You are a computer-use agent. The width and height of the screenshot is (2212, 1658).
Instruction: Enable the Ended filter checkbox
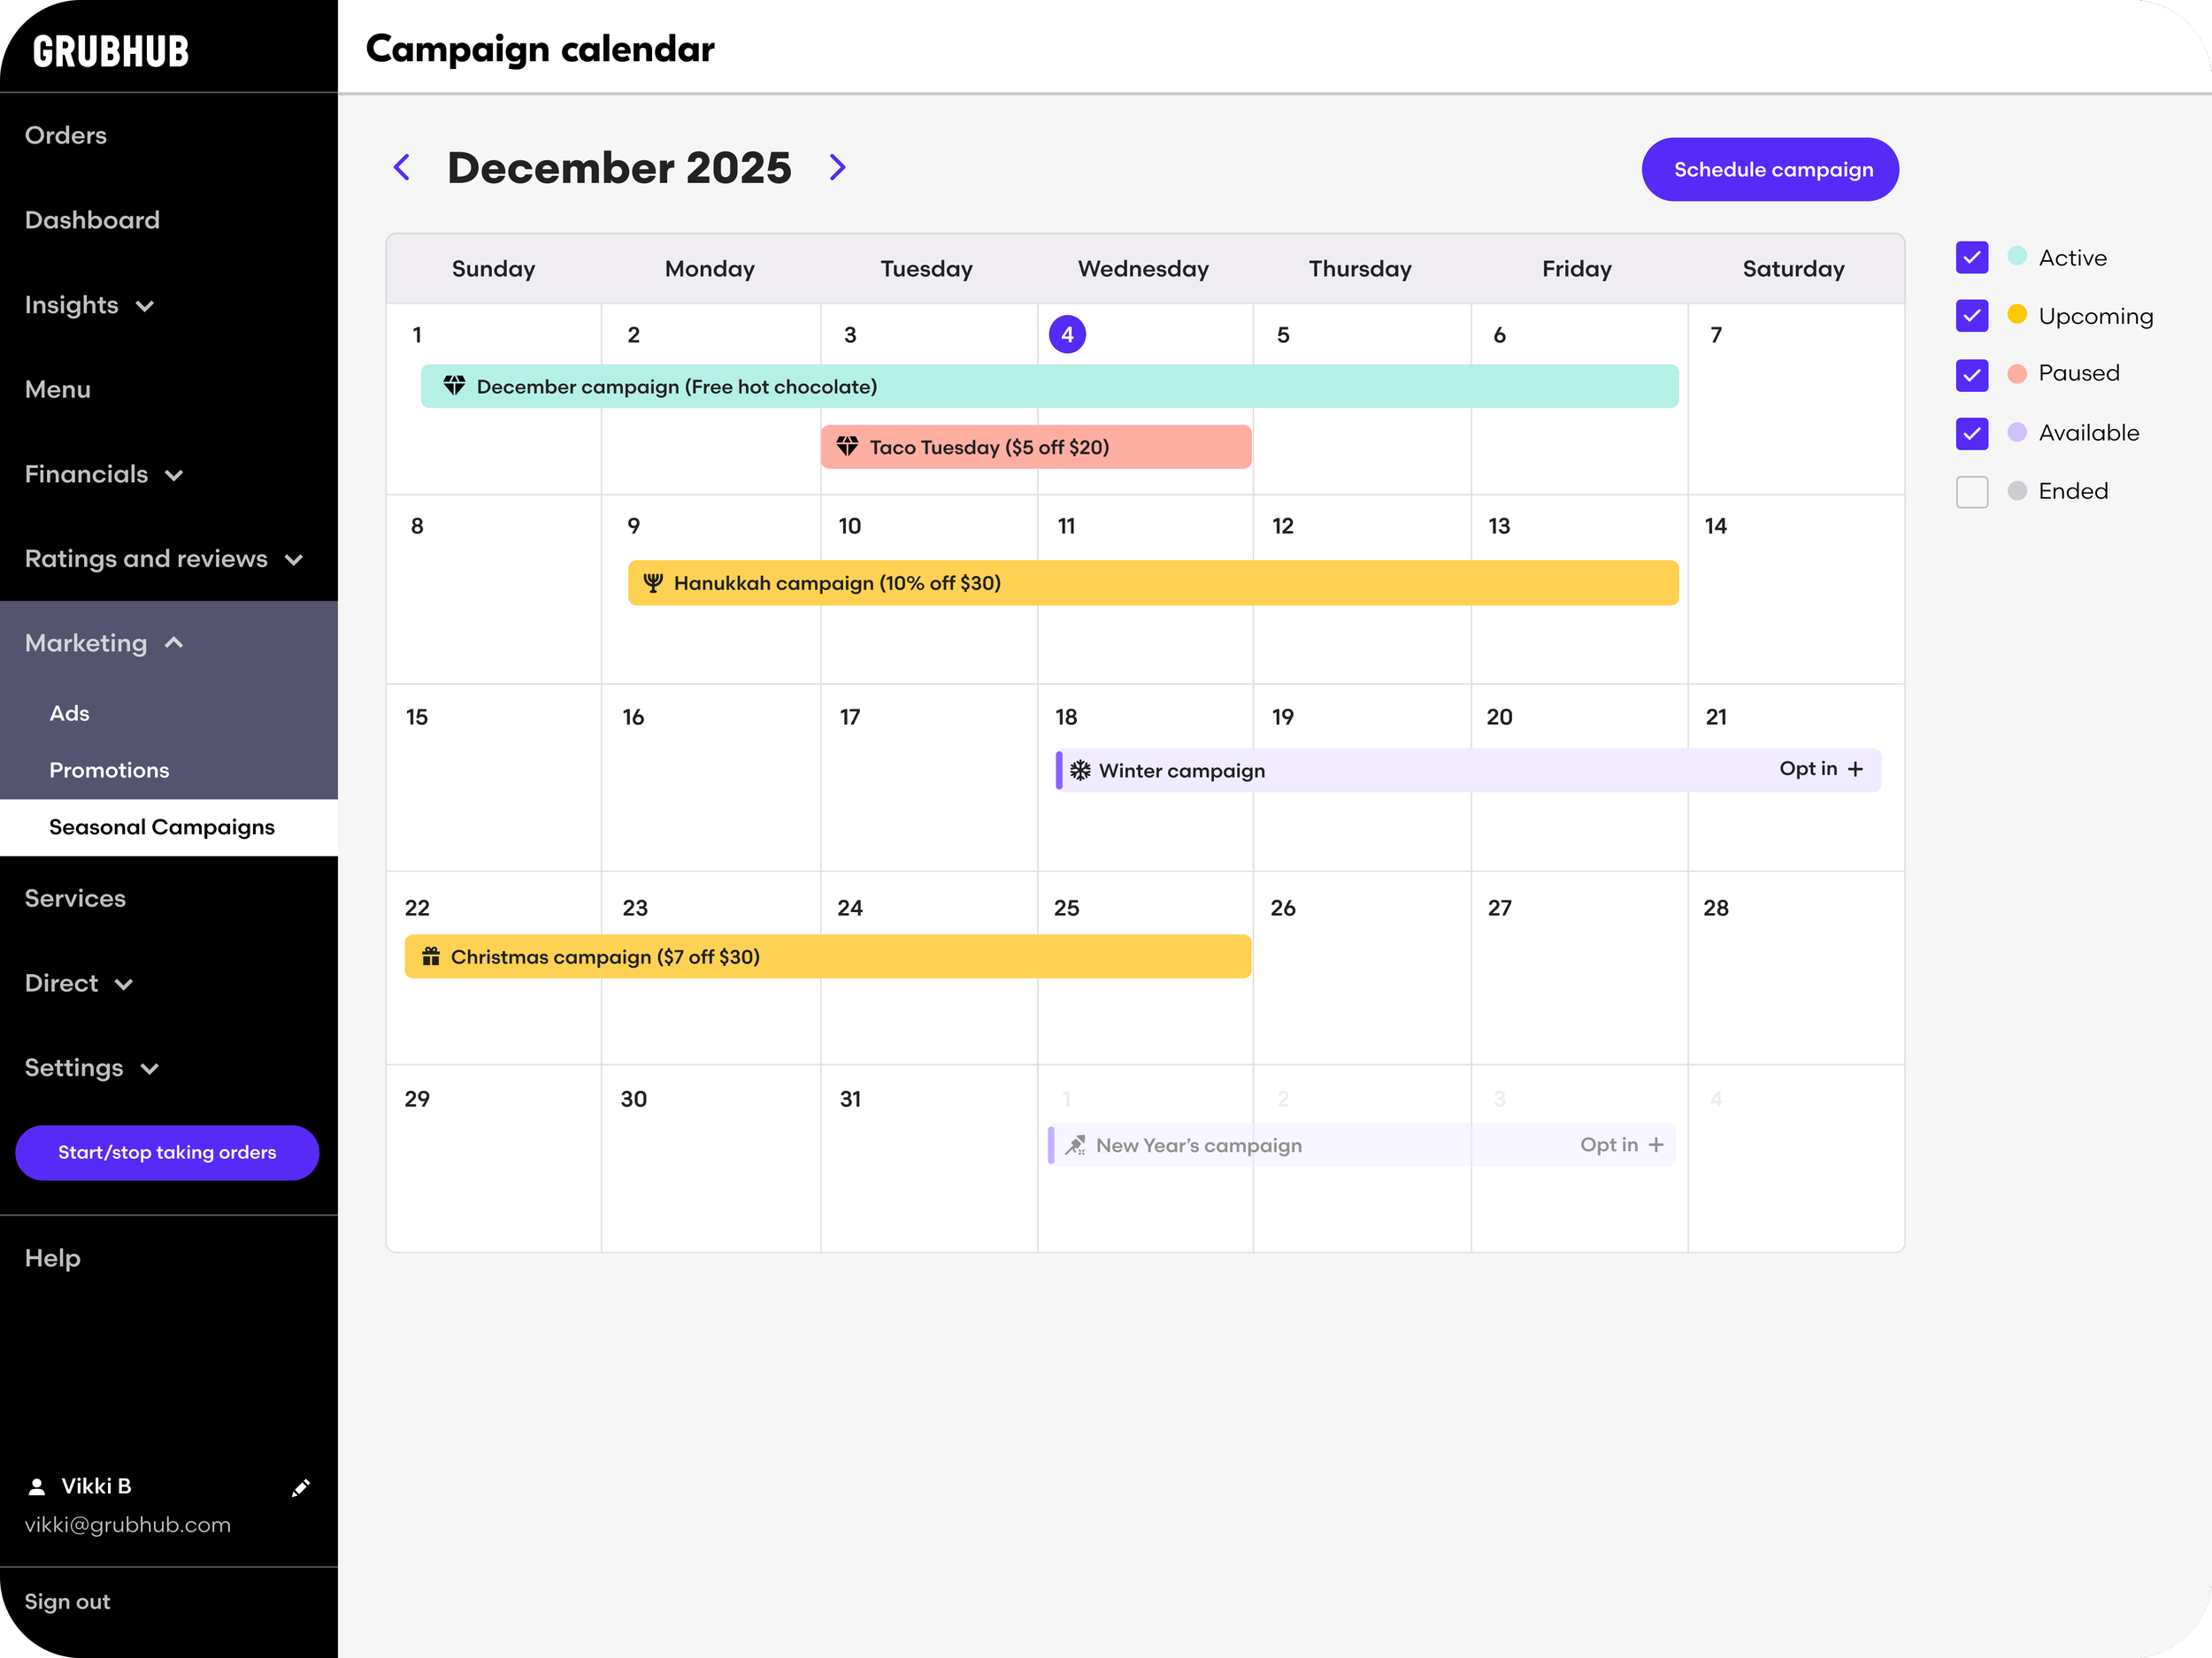coord(1971,492)
